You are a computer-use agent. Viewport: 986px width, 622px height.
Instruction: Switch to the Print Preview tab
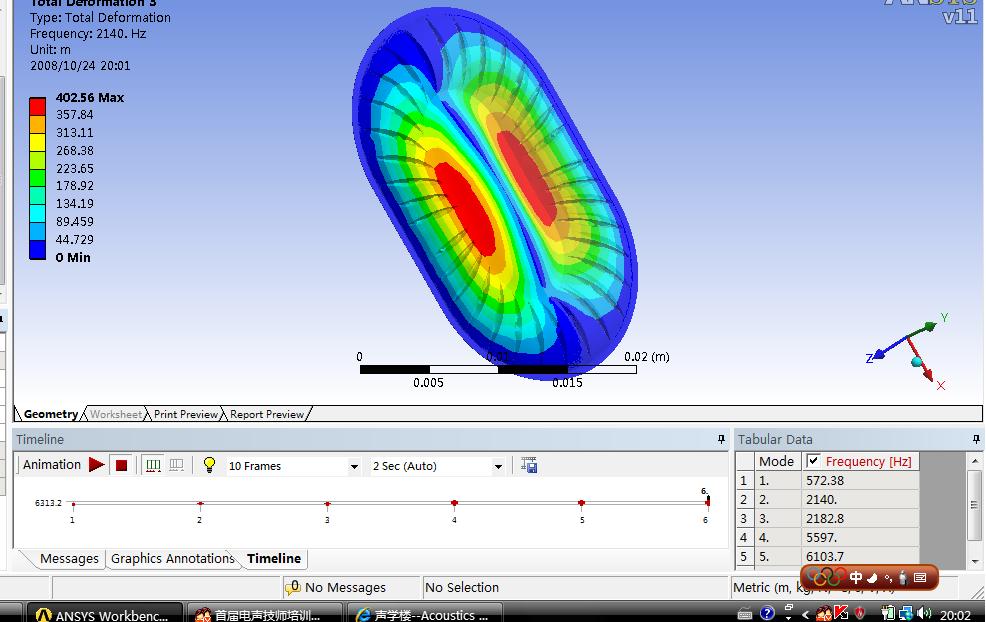click(x=185, y=414)
